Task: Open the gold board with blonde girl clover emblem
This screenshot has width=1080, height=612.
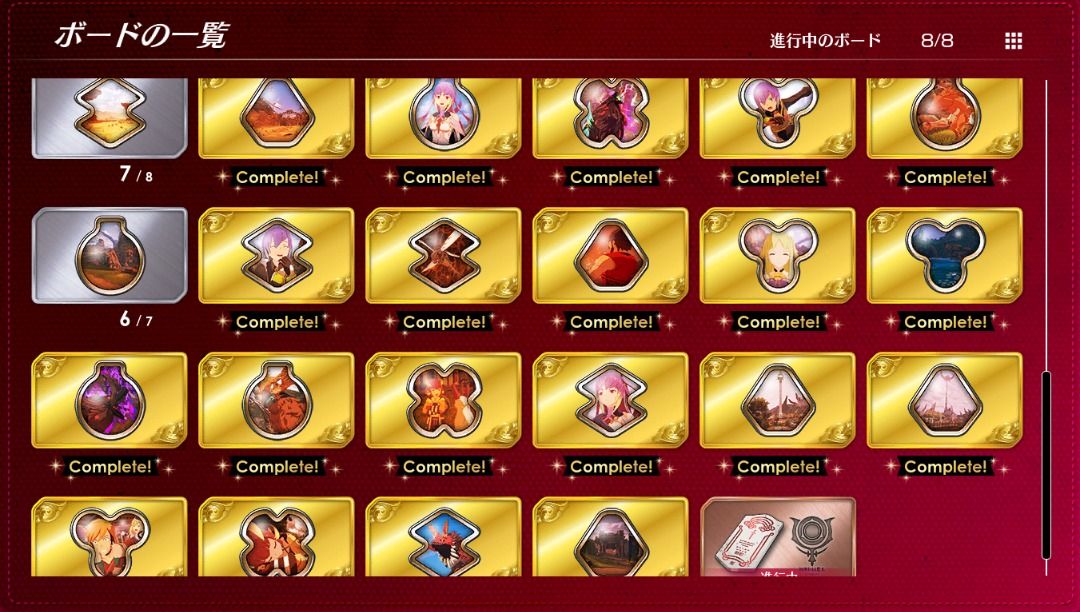Action: point(778,255)
